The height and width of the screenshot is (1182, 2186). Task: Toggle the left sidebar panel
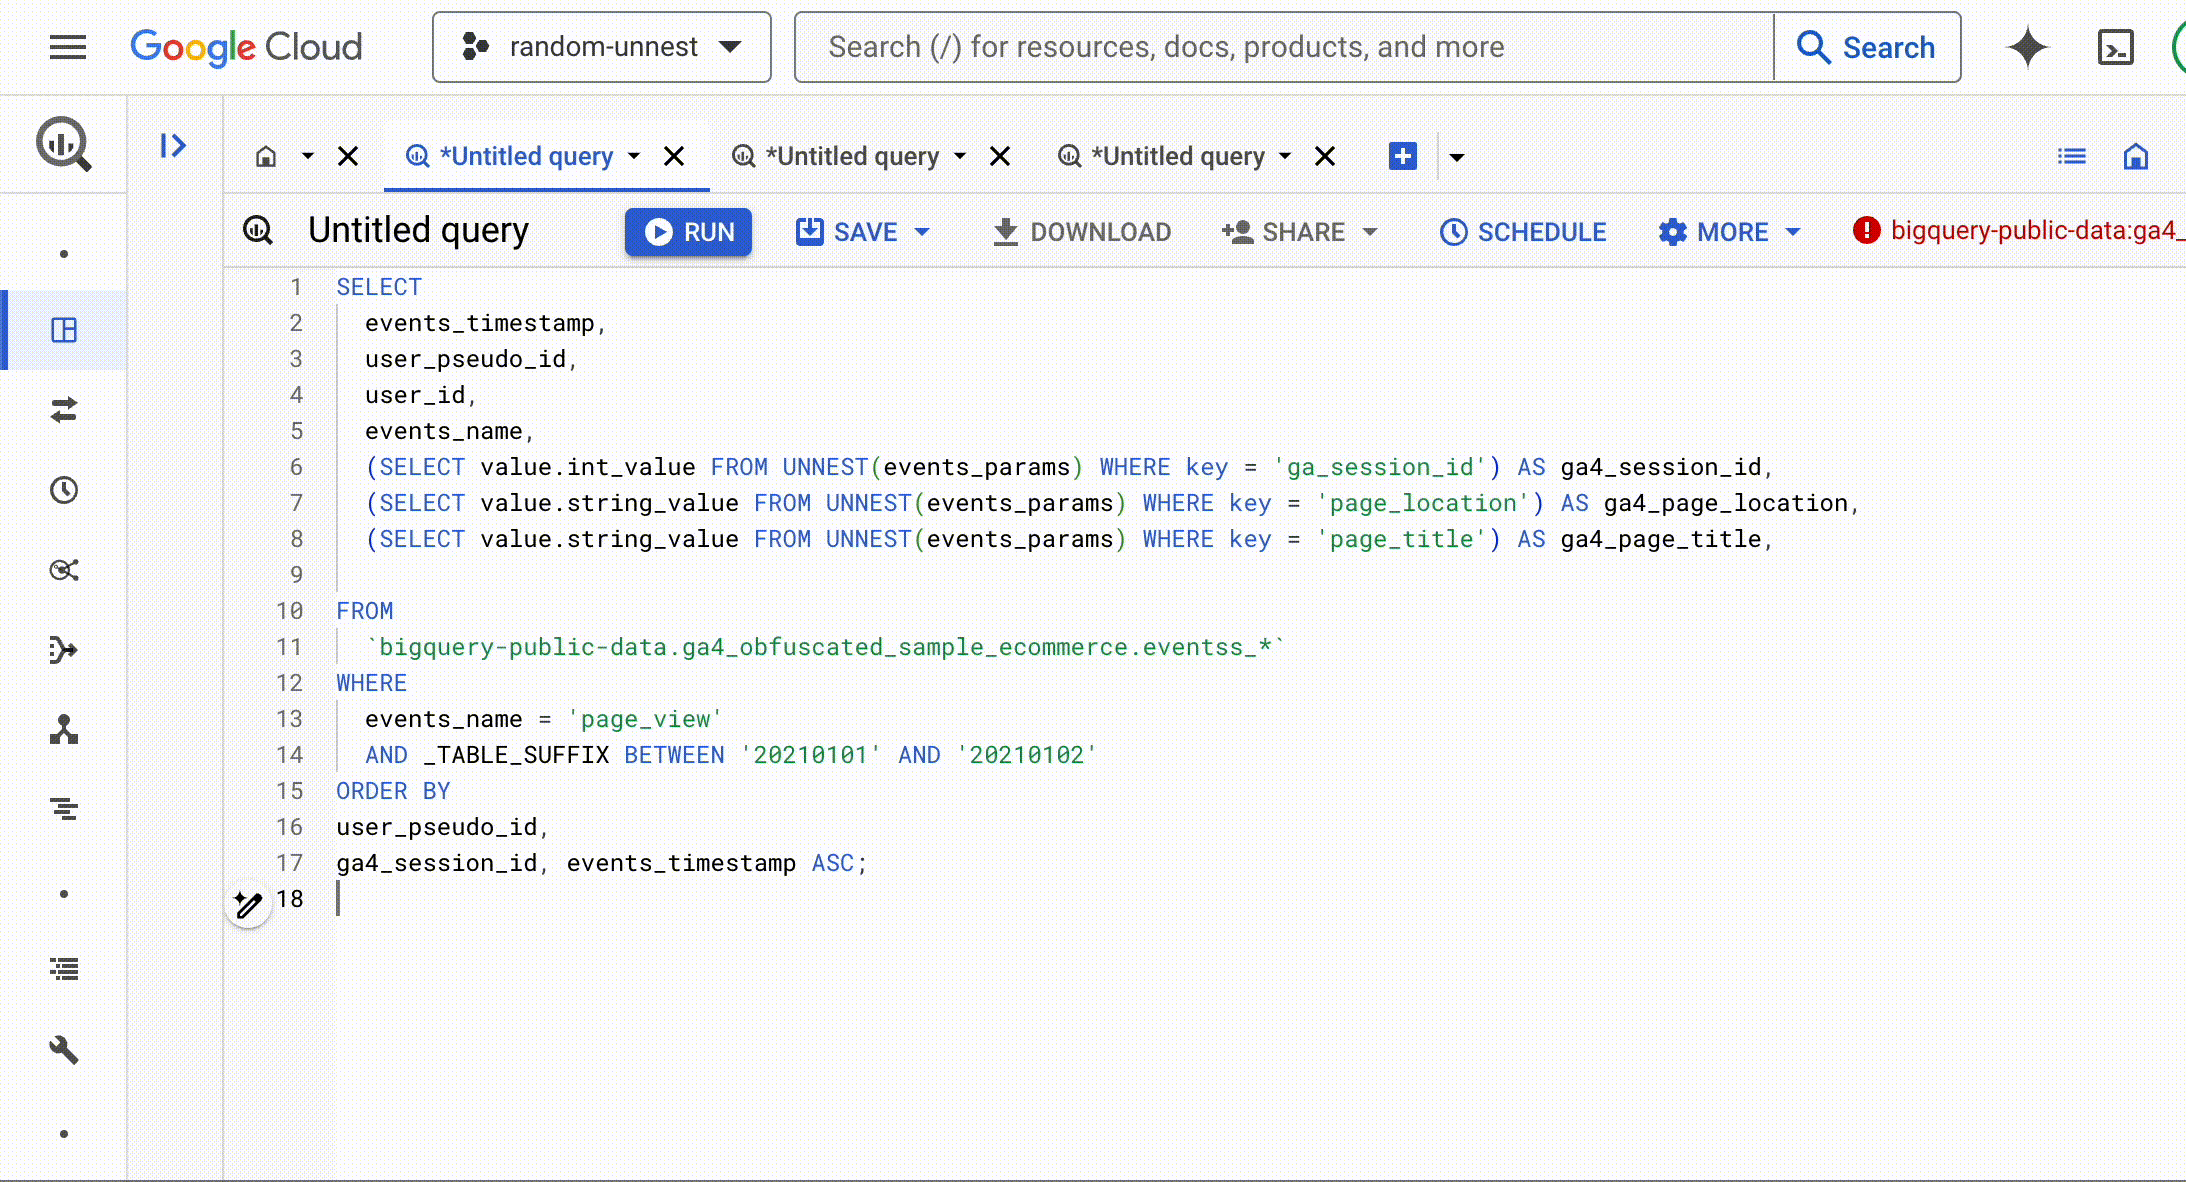pos(173,146)
